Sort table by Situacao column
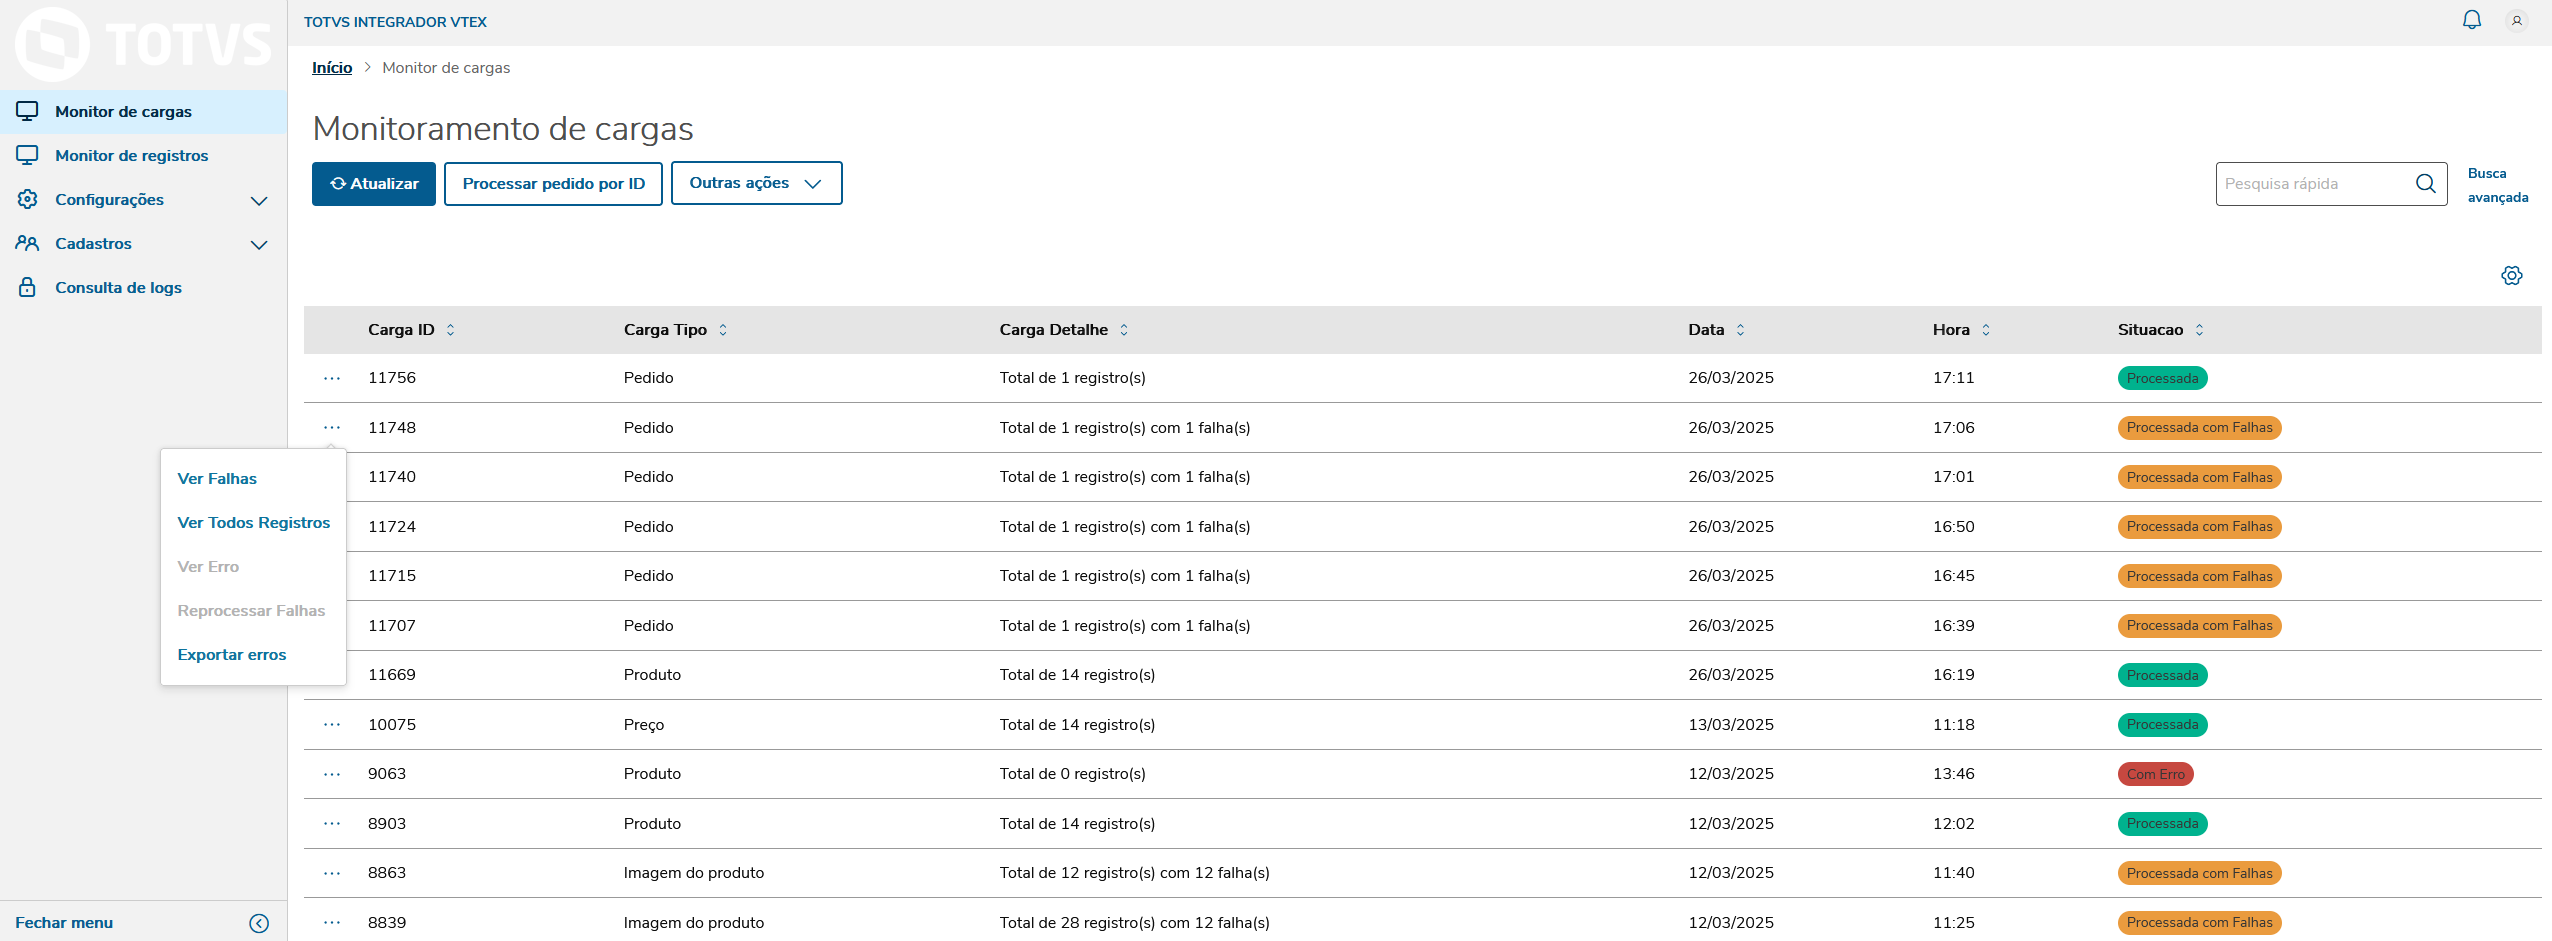 [2199, 330]
